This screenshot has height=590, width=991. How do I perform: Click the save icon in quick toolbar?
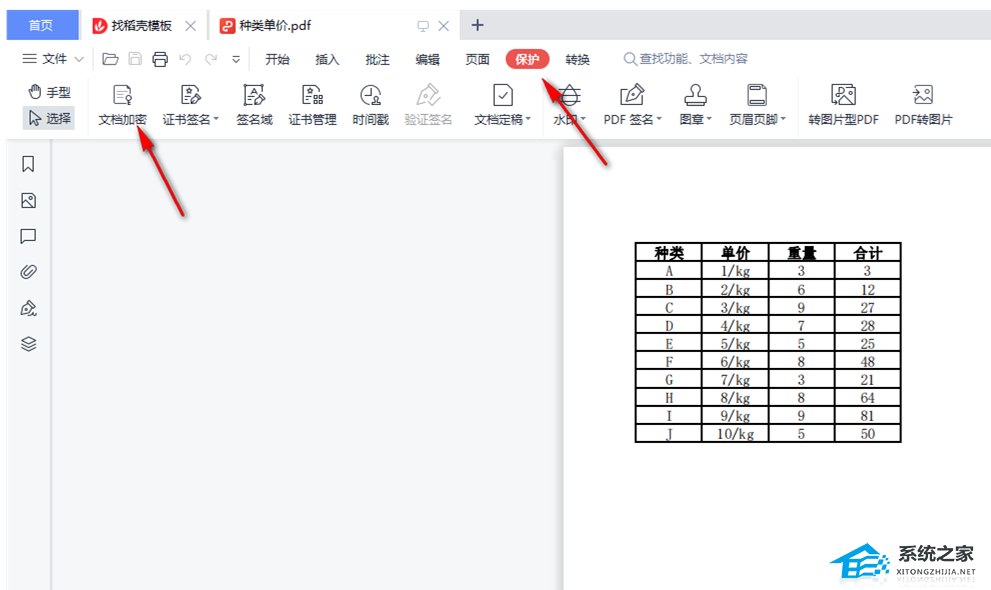click(x=135, y=59)
